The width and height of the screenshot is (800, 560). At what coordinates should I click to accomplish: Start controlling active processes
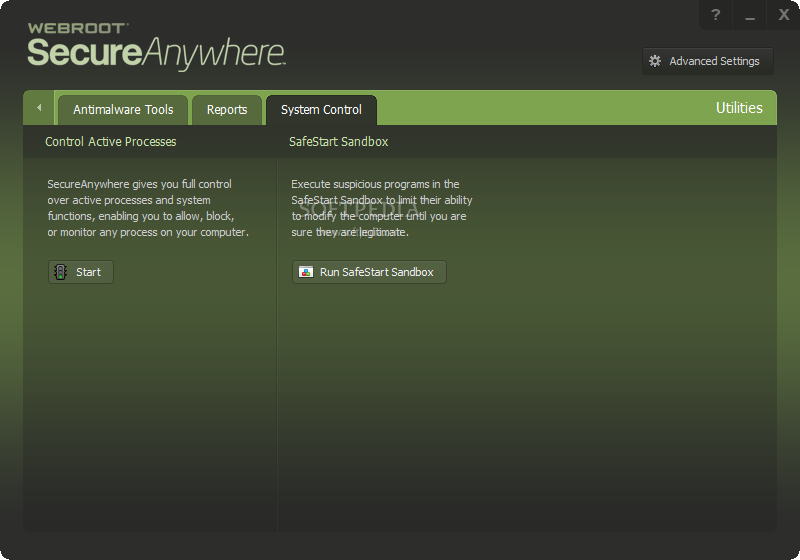81,272
